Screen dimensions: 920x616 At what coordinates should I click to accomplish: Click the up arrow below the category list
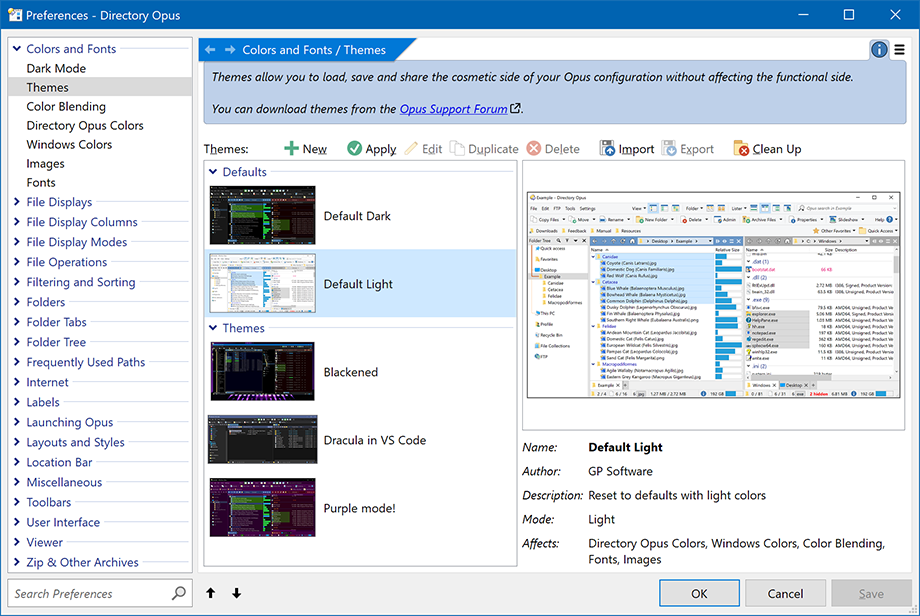[x=211, y=593]
